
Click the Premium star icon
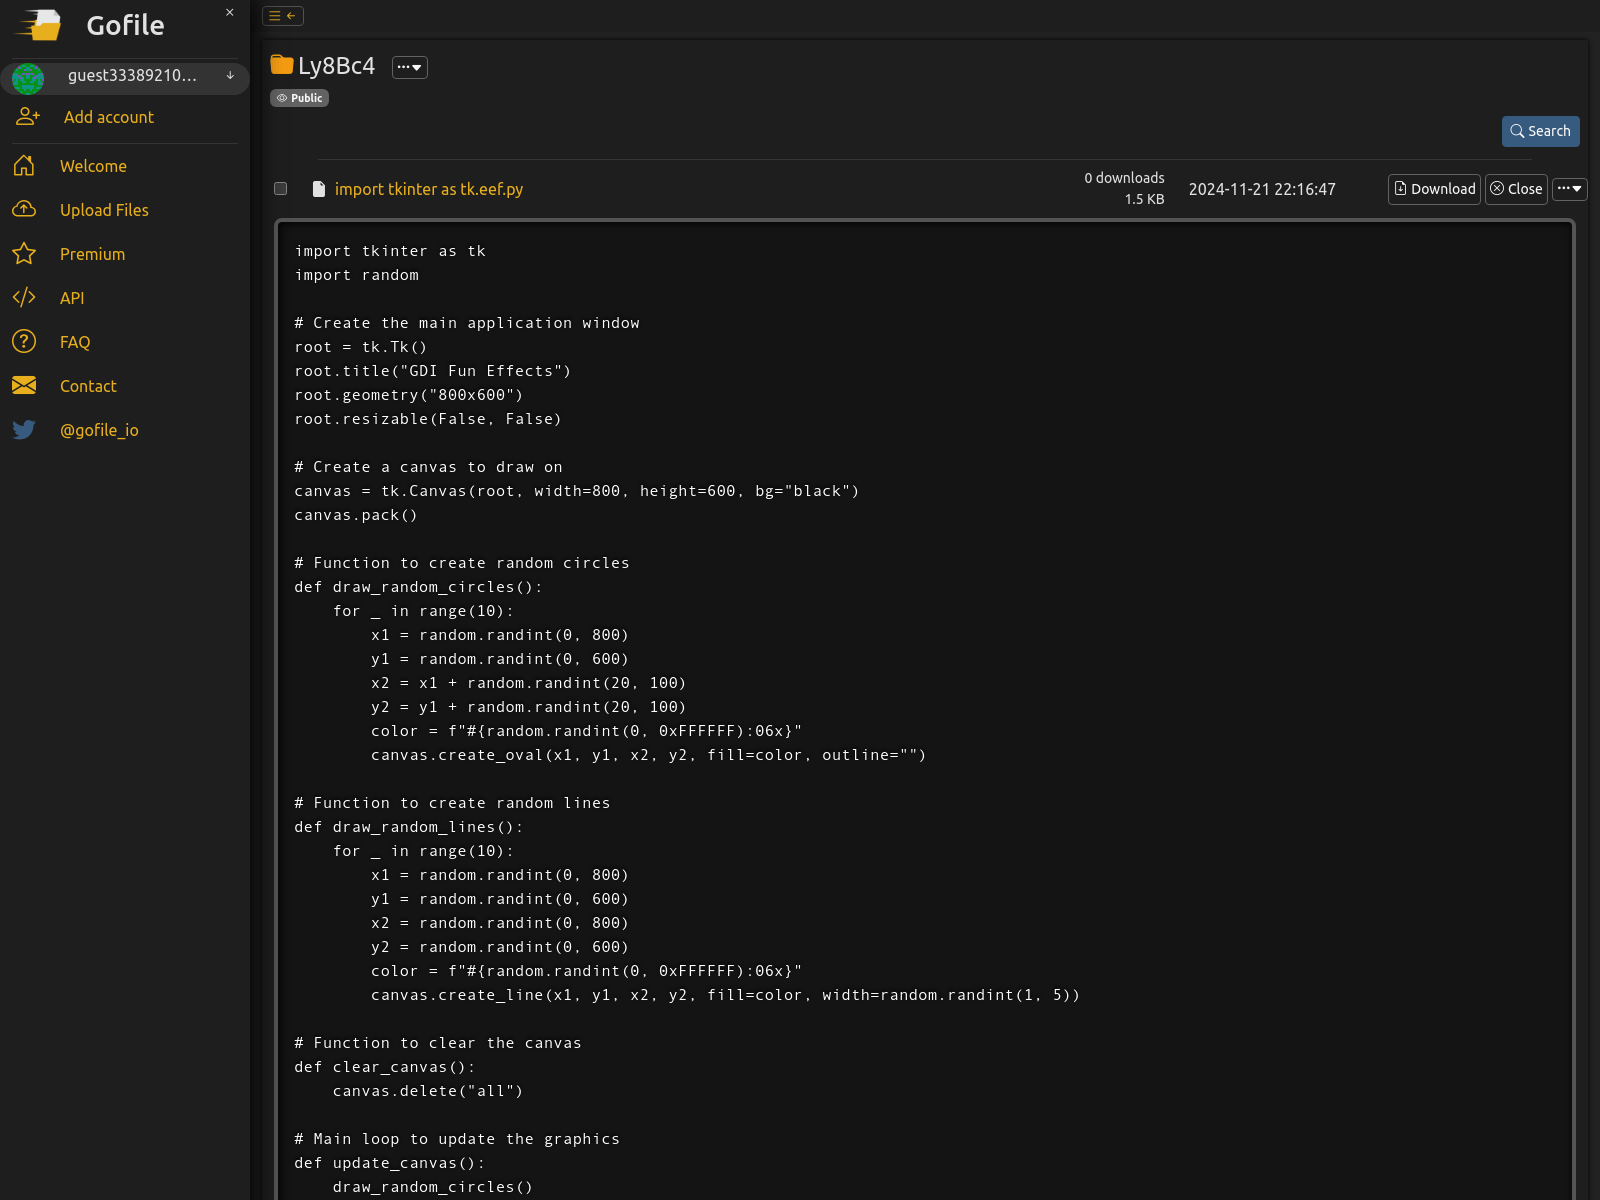24,254
